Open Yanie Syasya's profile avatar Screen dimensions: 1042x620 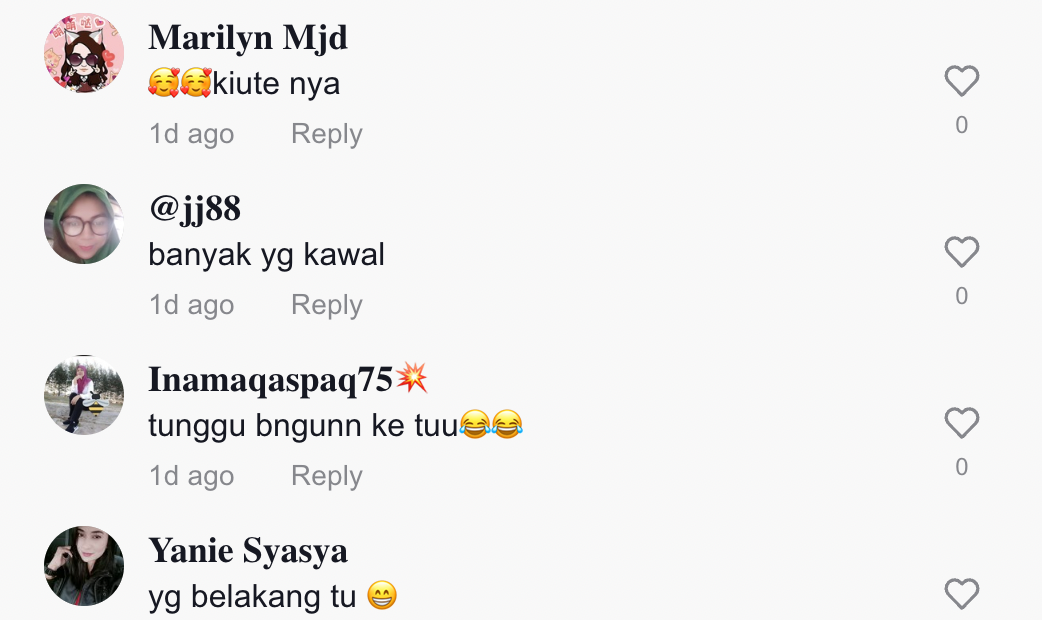84,566
